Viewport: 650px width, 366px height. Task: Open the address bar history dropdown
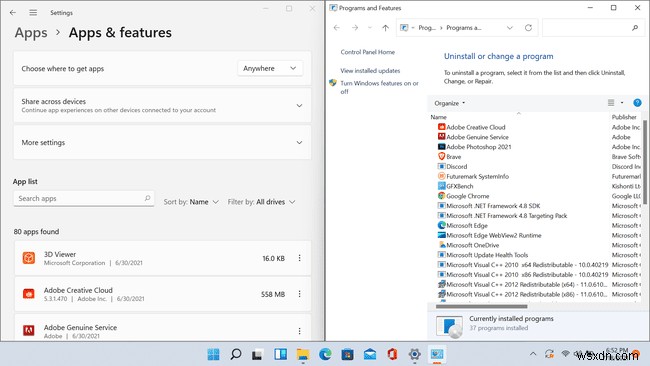[x=509, y=28]
